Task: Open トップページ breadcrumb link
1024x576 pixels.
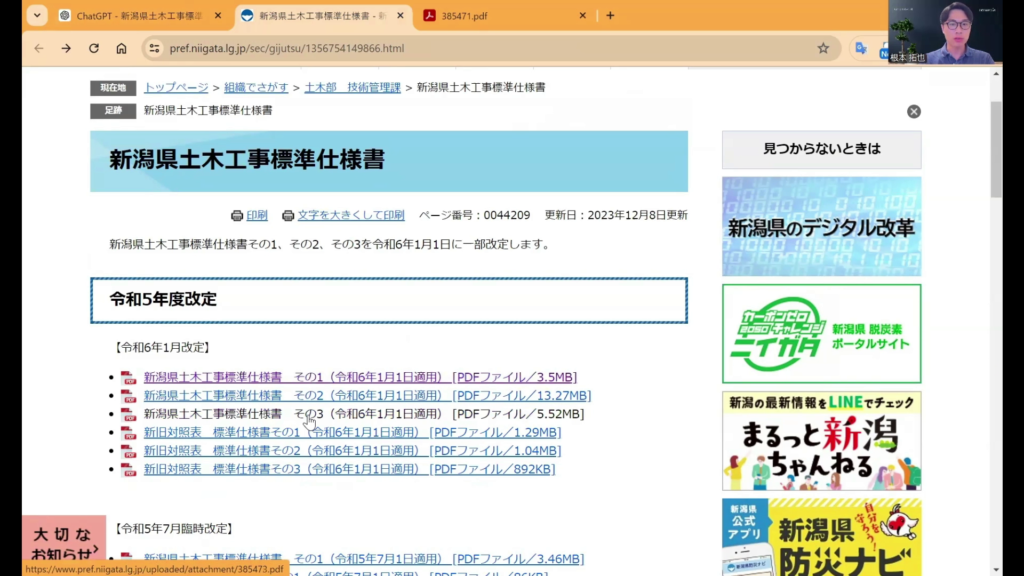Action: pos(176,88)
